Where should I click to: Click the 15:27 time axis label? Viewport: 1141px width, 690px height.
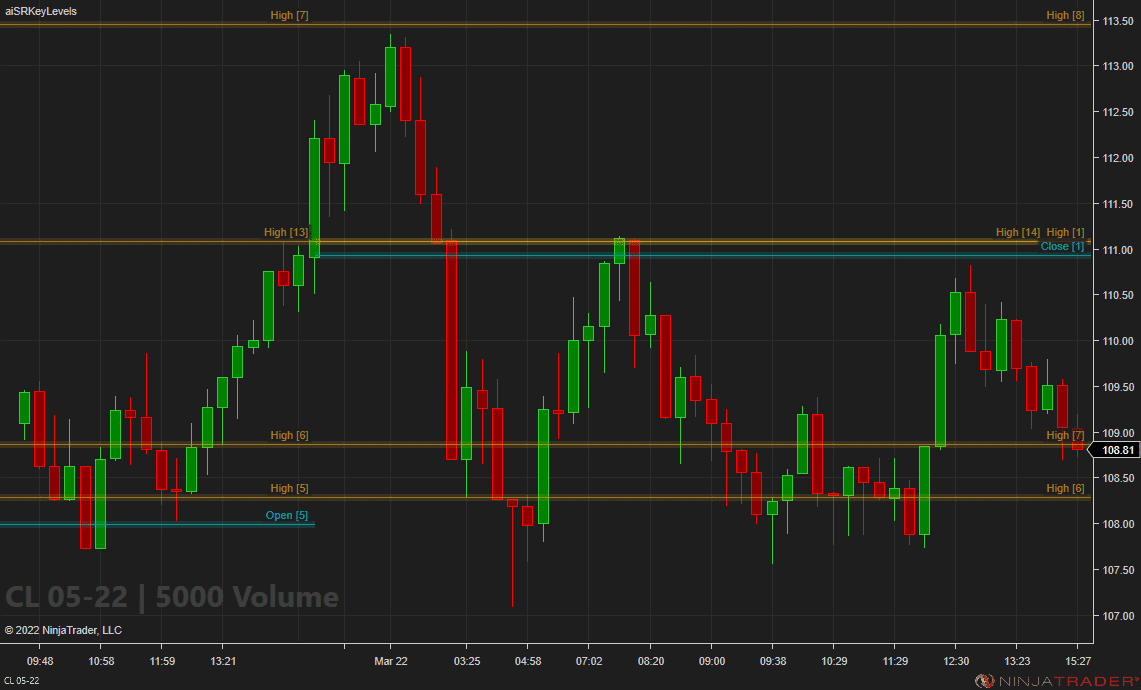click(1077, 661)
